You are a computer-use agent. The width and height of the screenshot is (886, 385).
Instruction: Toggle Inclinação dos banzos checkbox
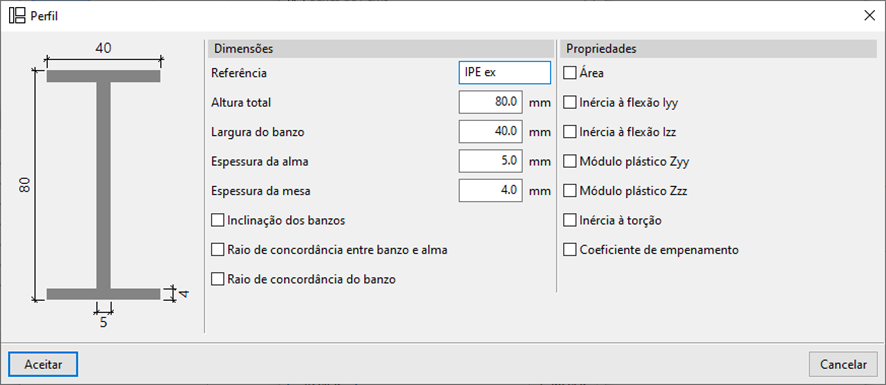[x=217, y=220]
